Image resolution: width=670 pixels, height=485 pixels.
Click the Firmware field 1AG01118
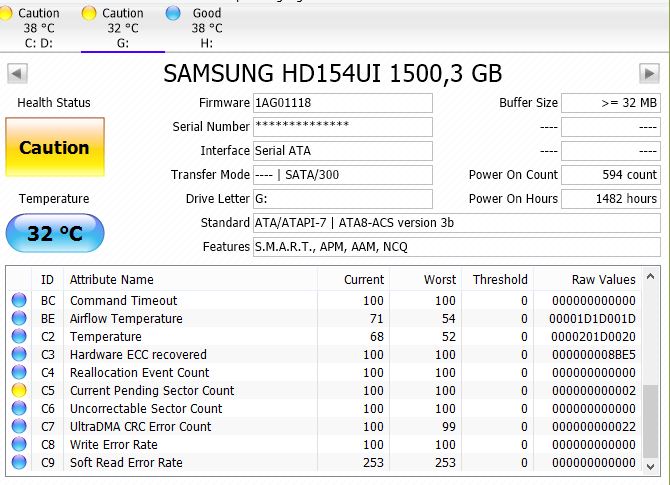pos(343,103)
